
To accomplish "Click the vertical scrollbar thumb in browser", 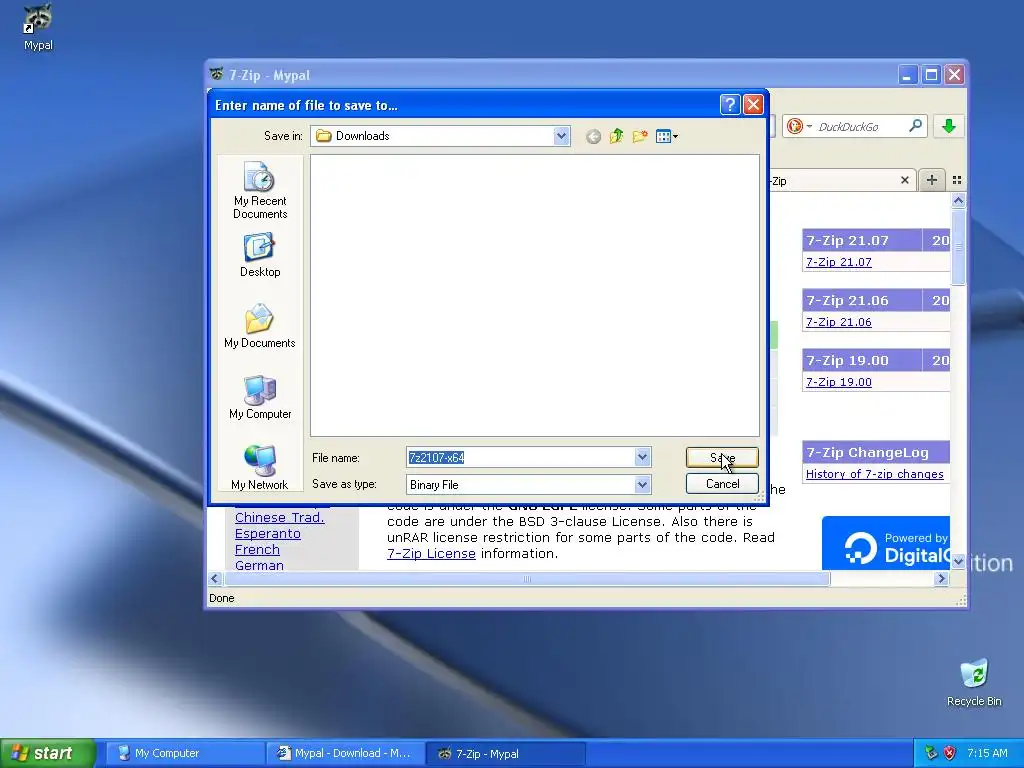I will [958, 246].
